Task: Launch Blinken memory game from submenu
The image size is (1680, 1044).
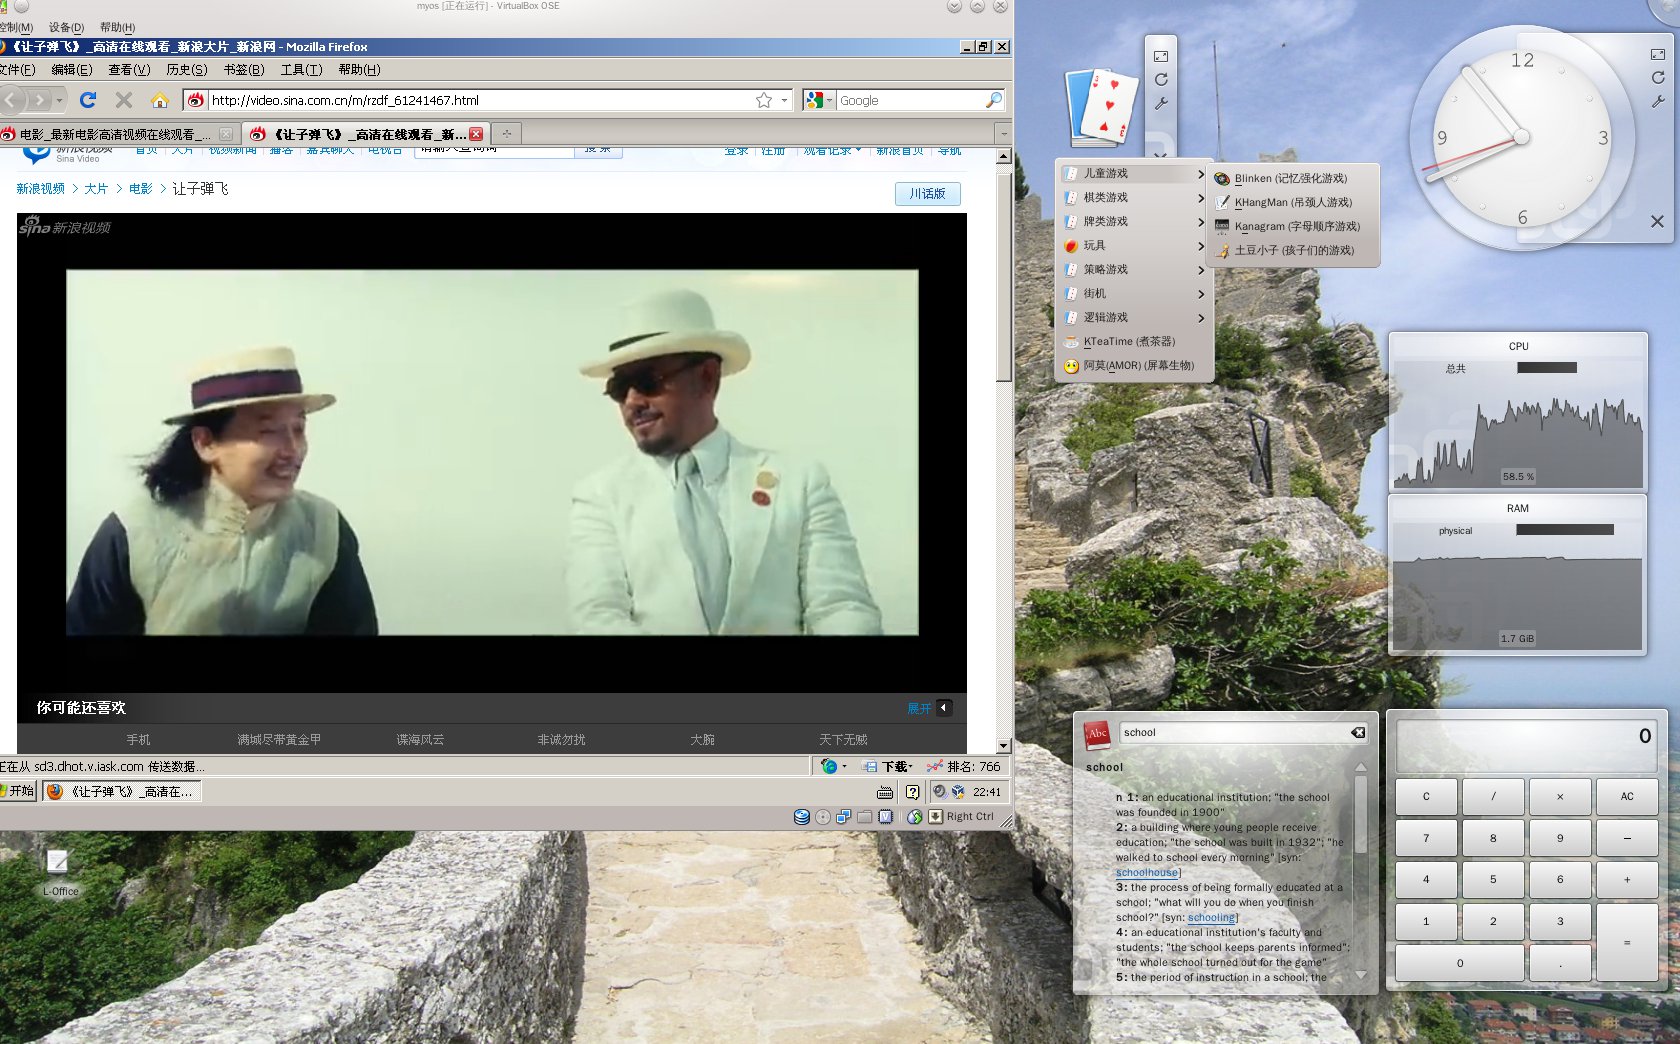Action: pos(1295,178)
